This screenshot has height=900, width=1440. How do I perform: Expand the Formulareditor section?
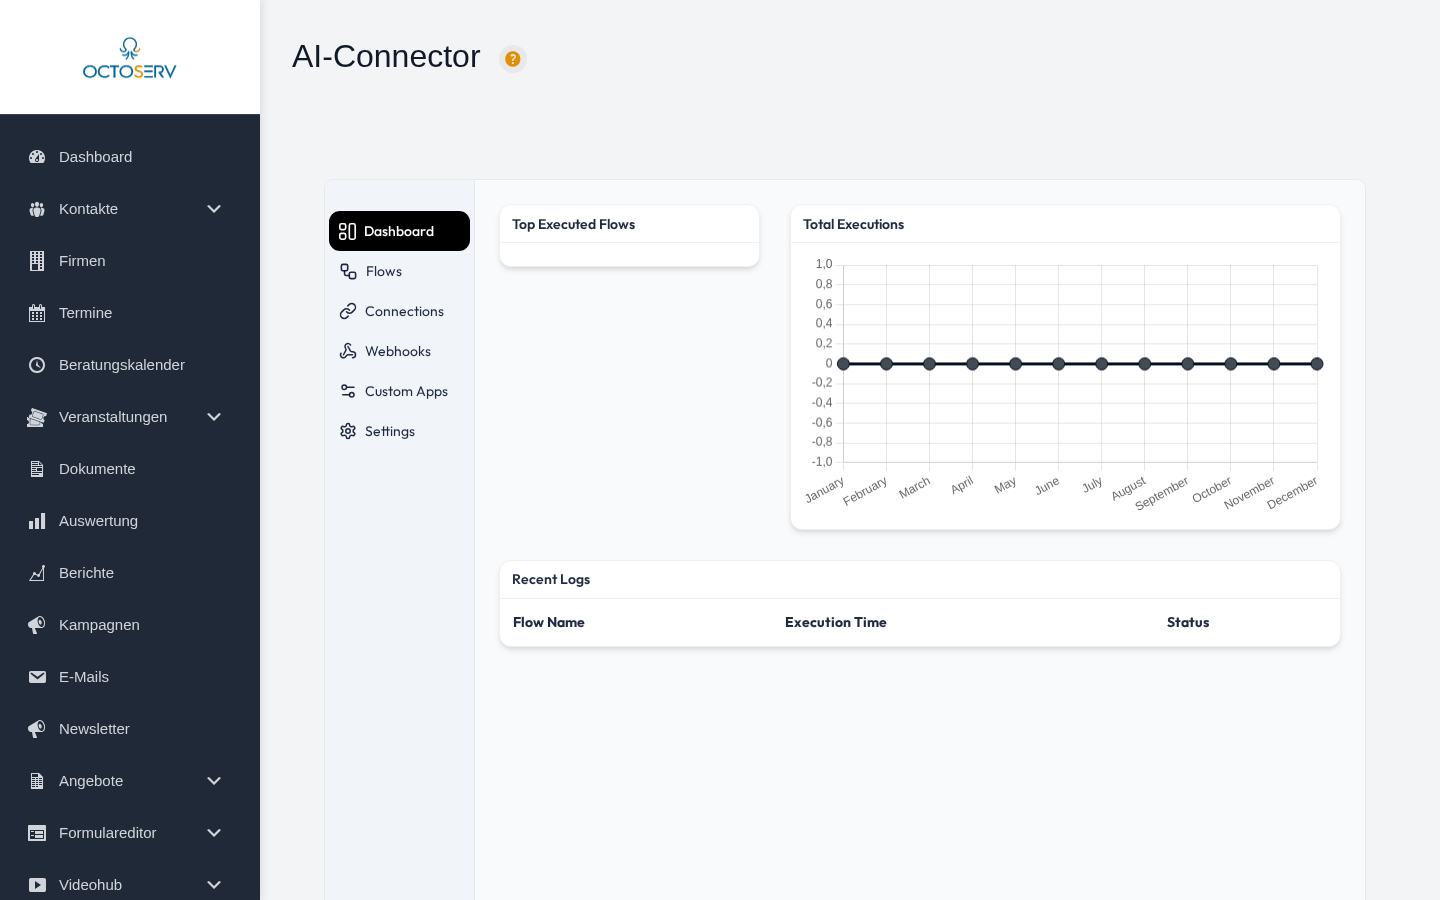(214, 833)
